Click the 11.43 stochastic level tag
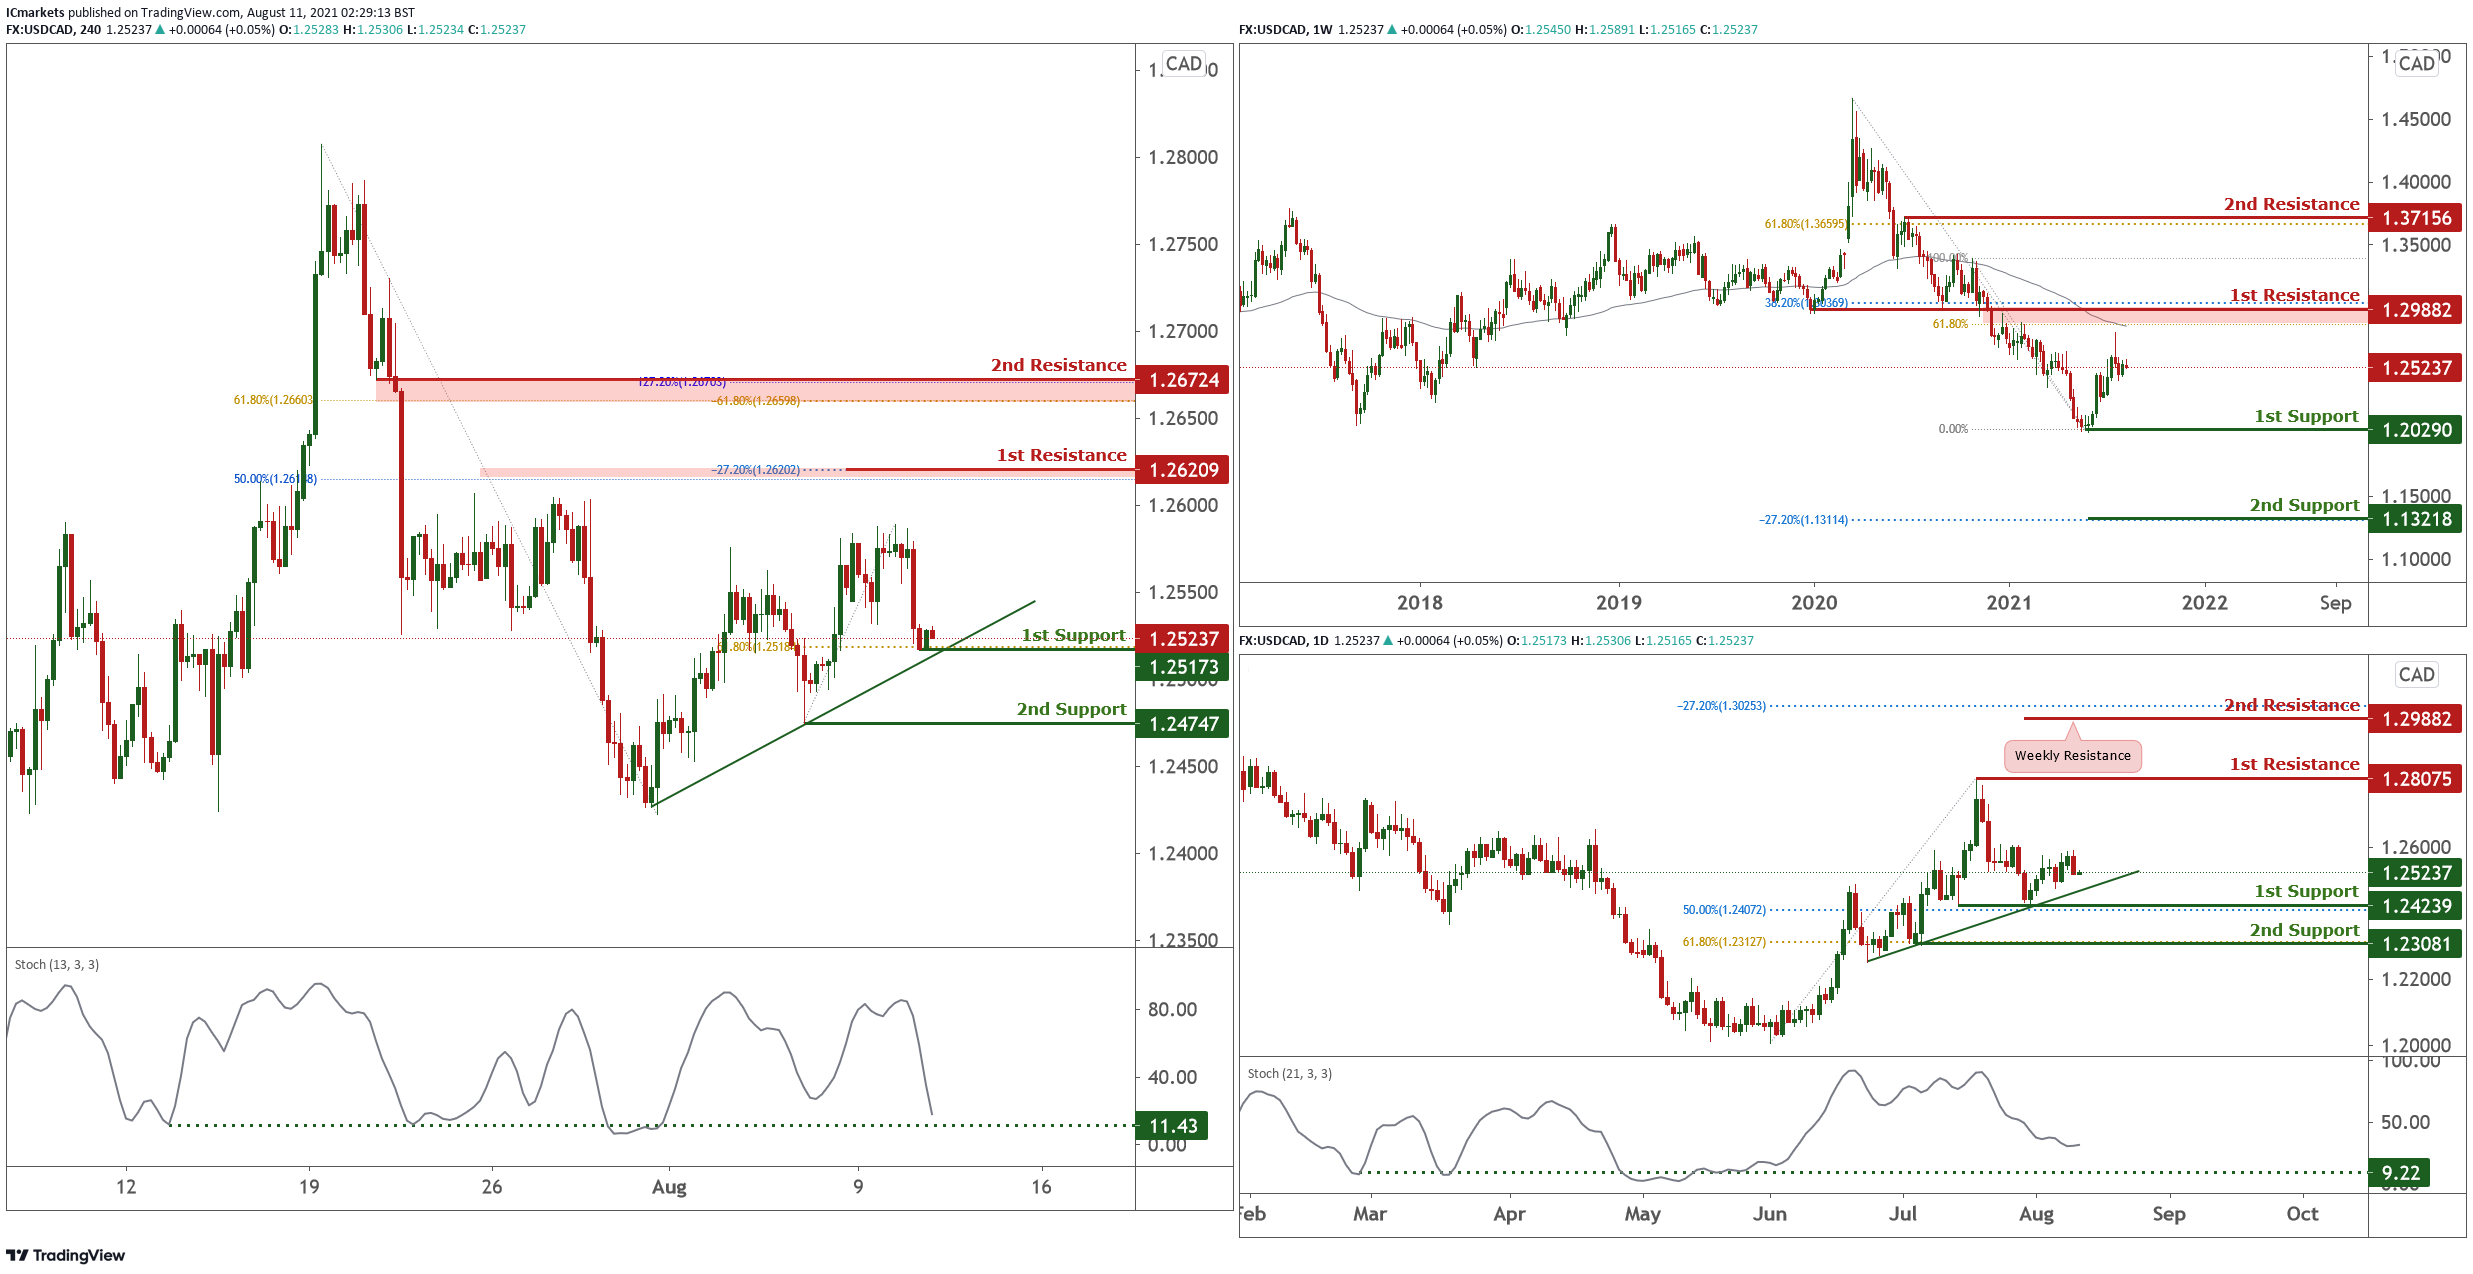 1172,1126
